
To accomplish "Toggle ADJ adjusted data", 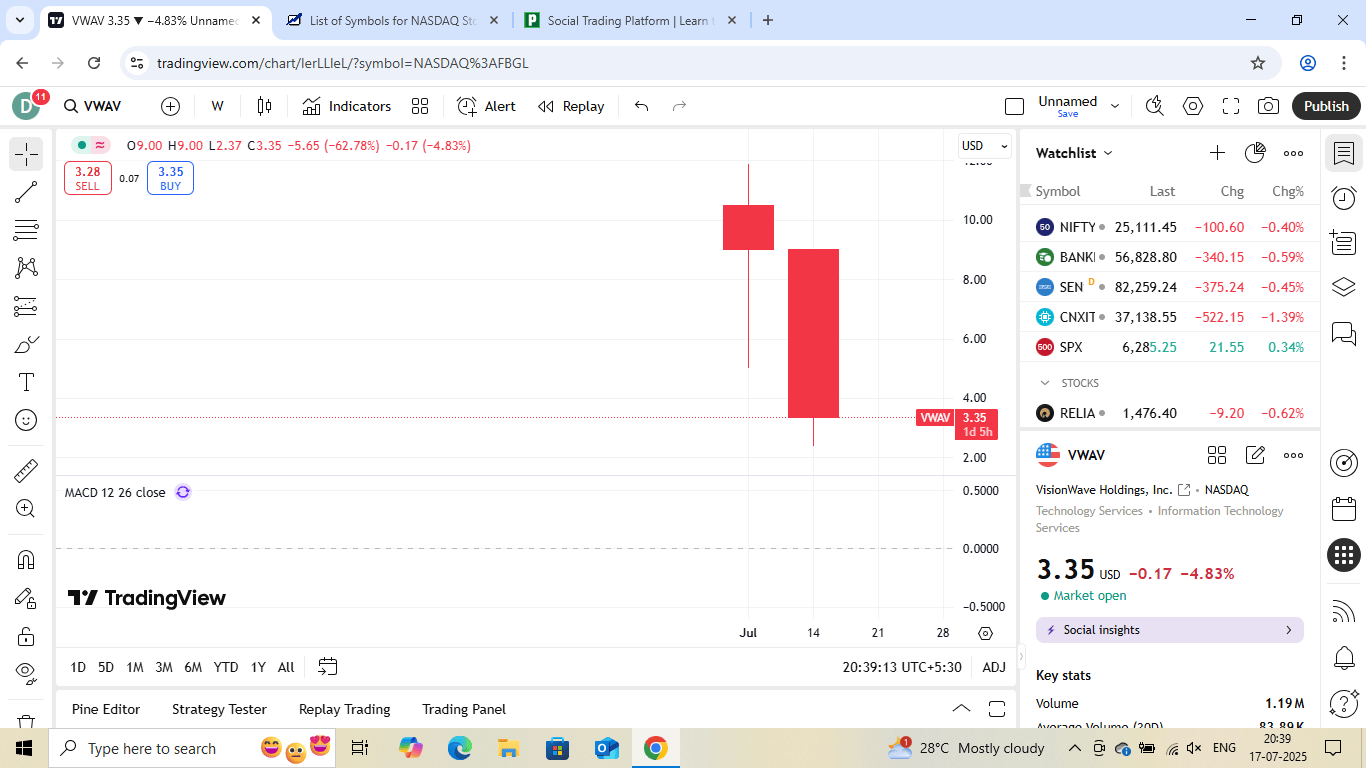I will point(994,667).
